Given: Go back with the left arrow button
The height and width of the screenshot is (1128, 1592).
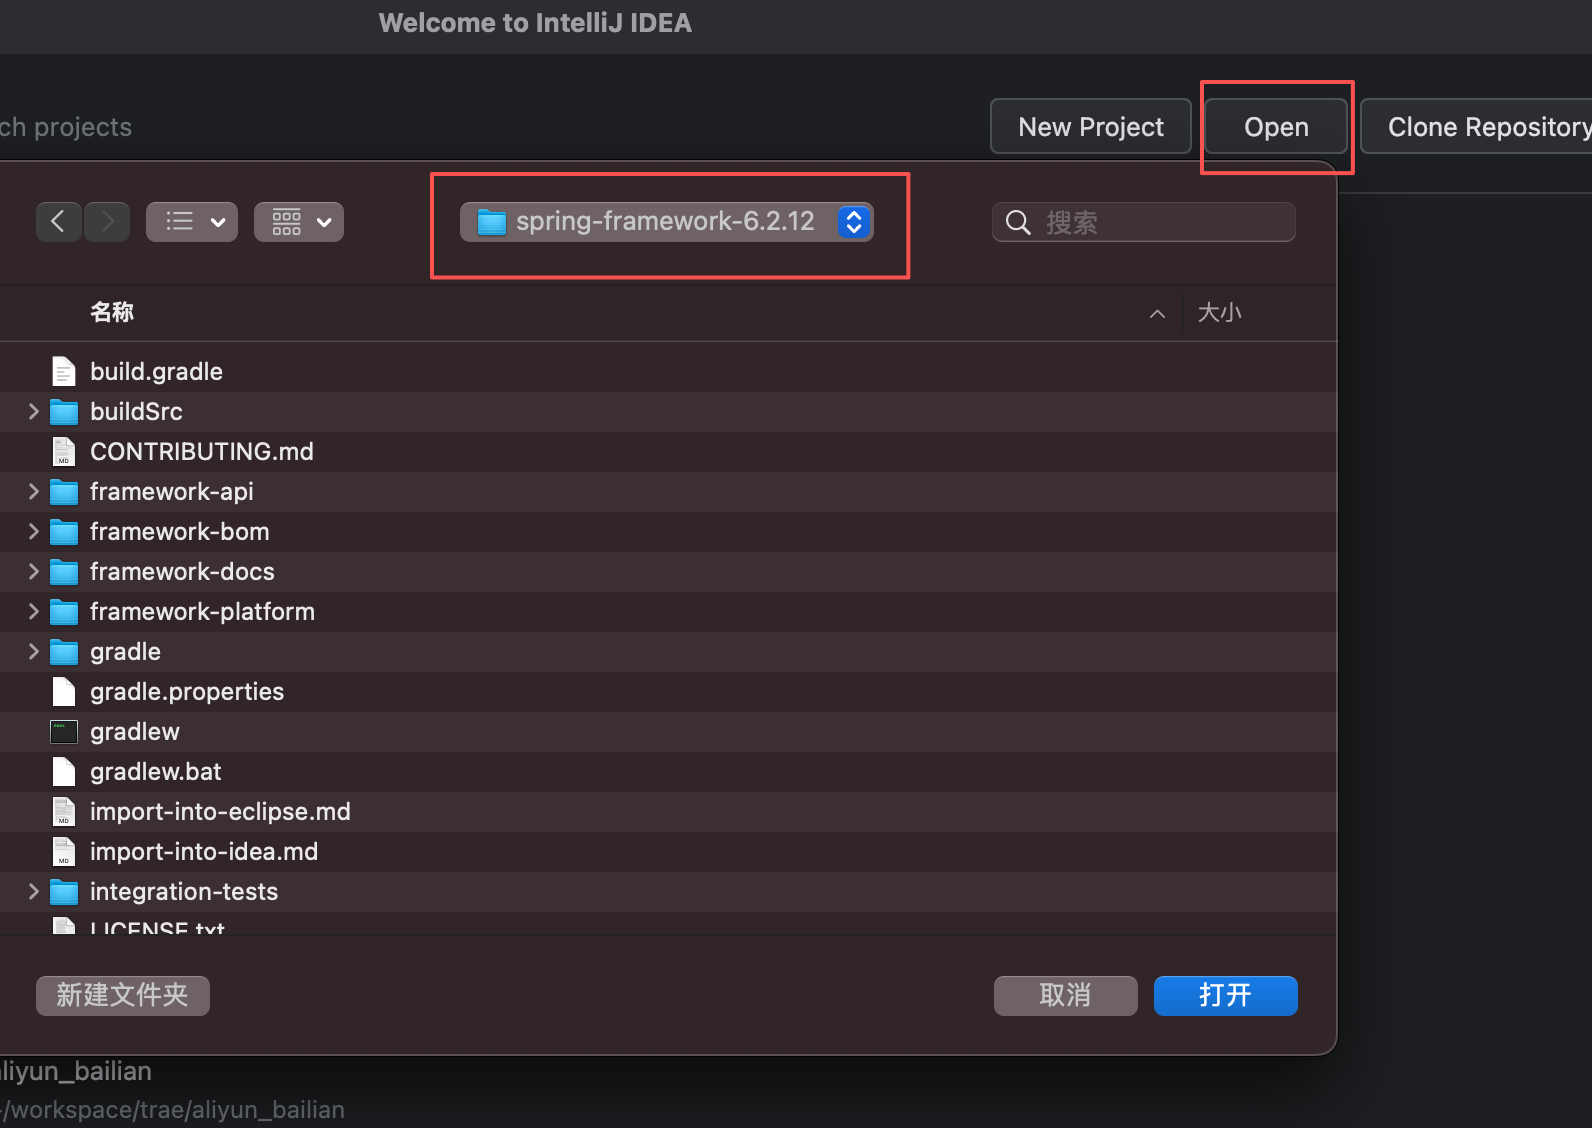Looking at the screenshot, I should point(58,222).
